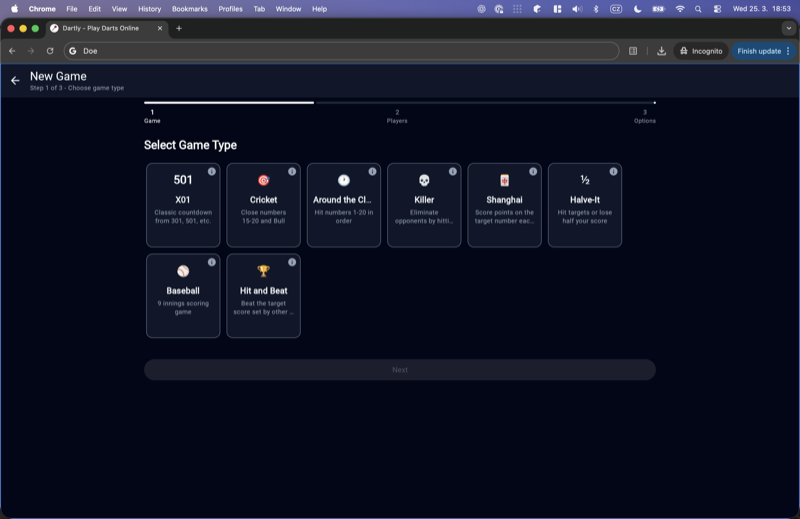Select the Halve-It game card

[x=585, y=205]
